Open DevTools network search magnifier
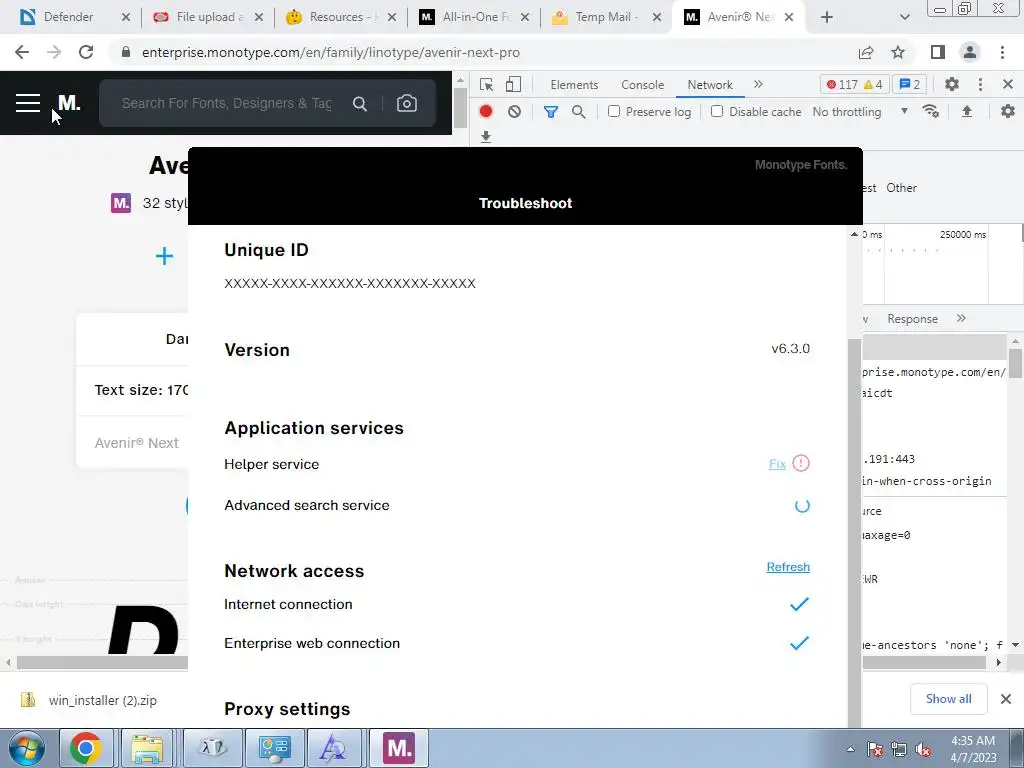The width and height of the screenshot is (1024, 768). tap(578, 112)
